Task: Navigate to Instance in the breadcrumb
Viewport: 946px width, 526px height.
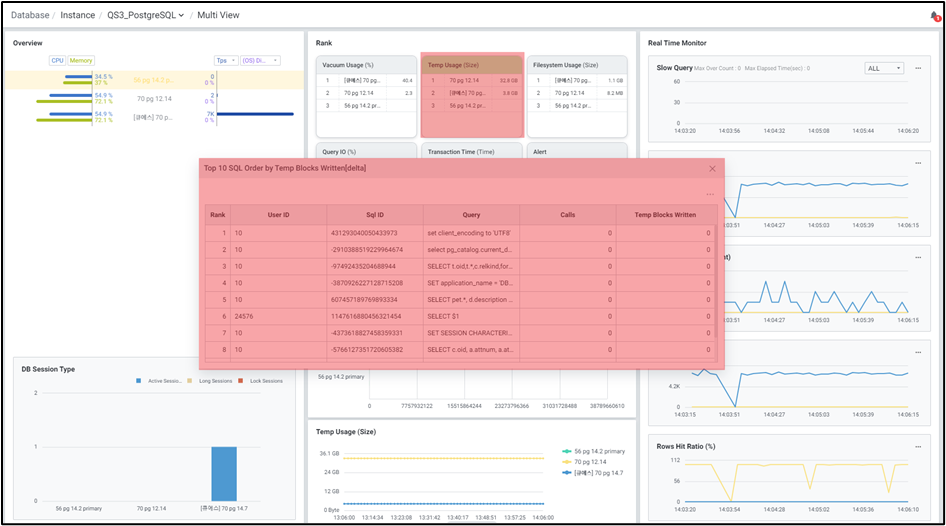Action: point(78,16)
